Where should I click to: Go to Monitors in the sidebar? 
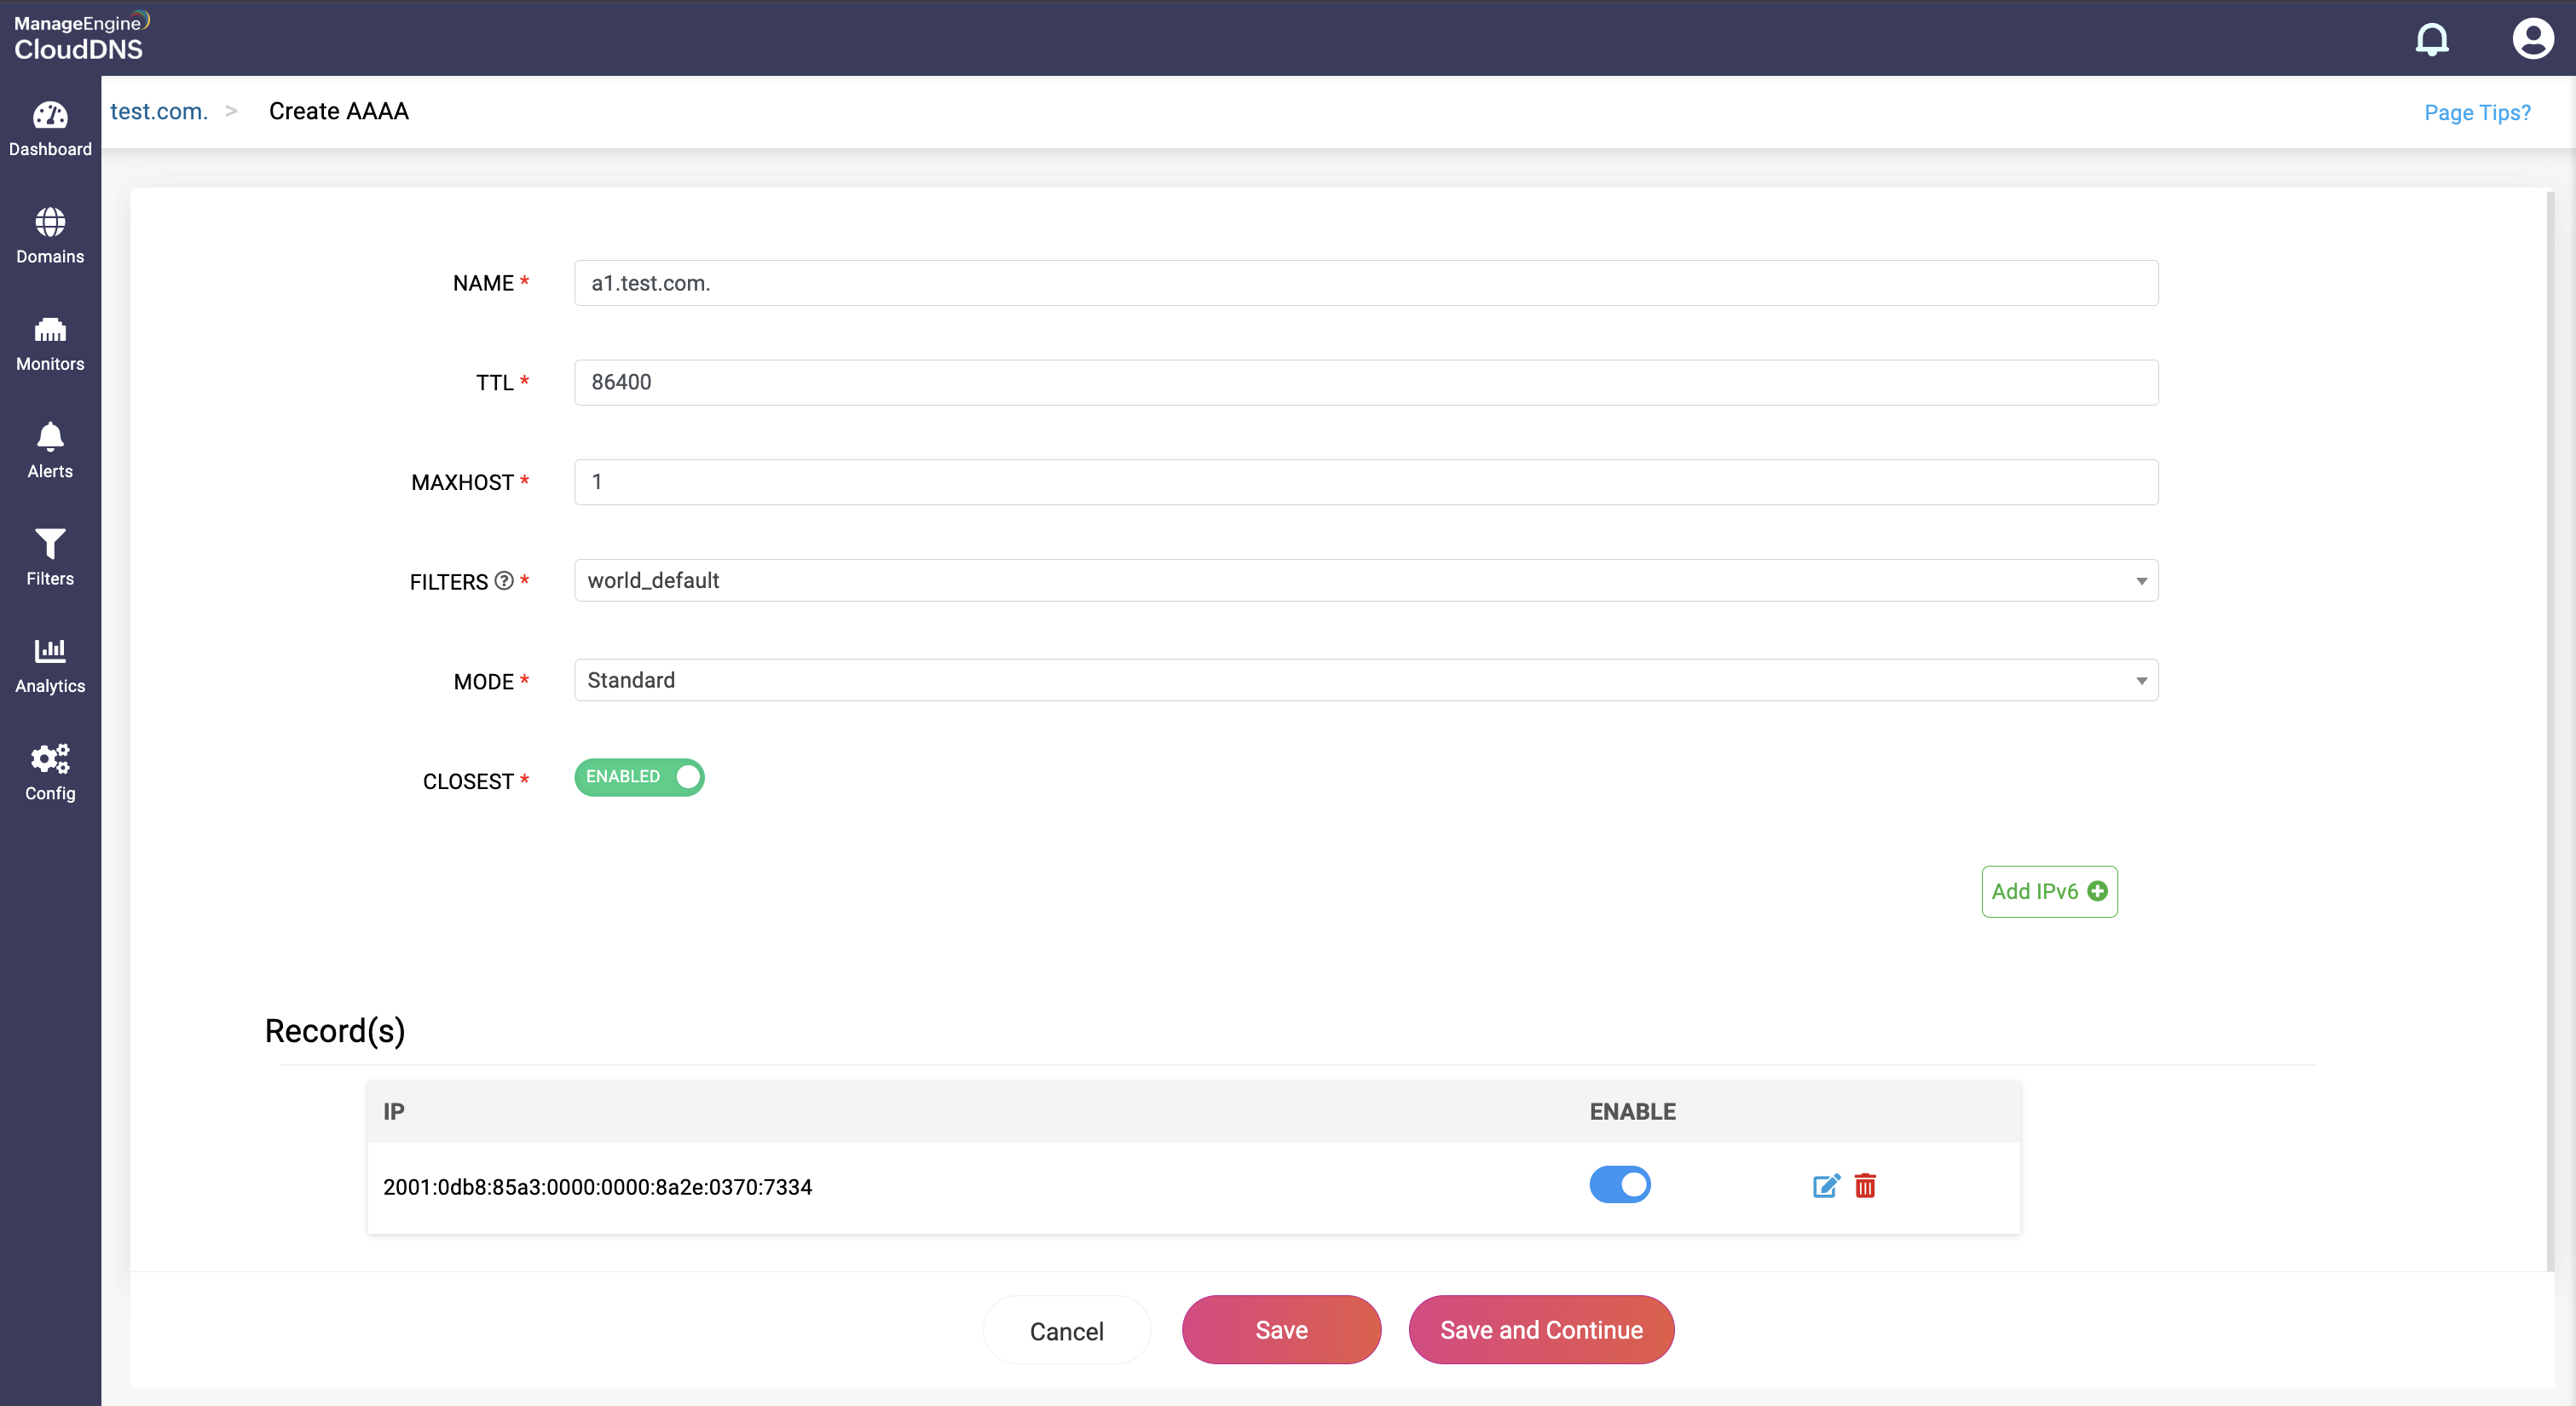click(x=50, y=344)
